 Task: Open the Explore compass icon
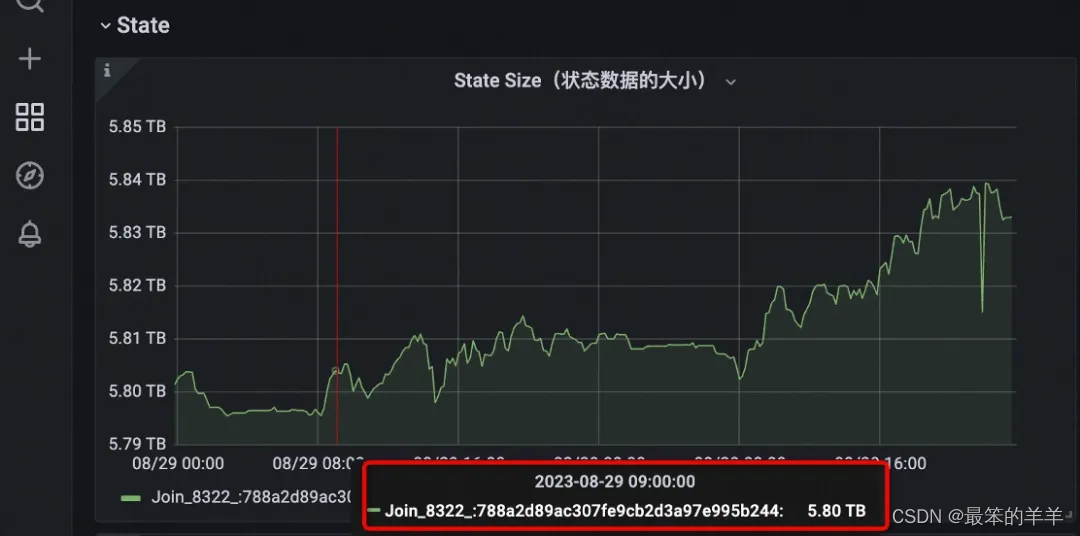point(30,176)
